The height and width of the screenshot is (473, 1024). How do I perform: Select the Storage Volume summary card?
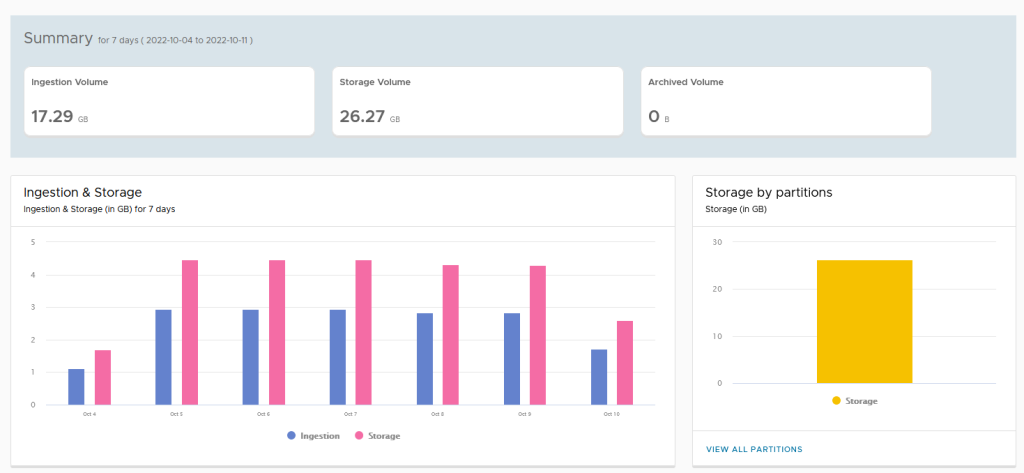(477, 101)
